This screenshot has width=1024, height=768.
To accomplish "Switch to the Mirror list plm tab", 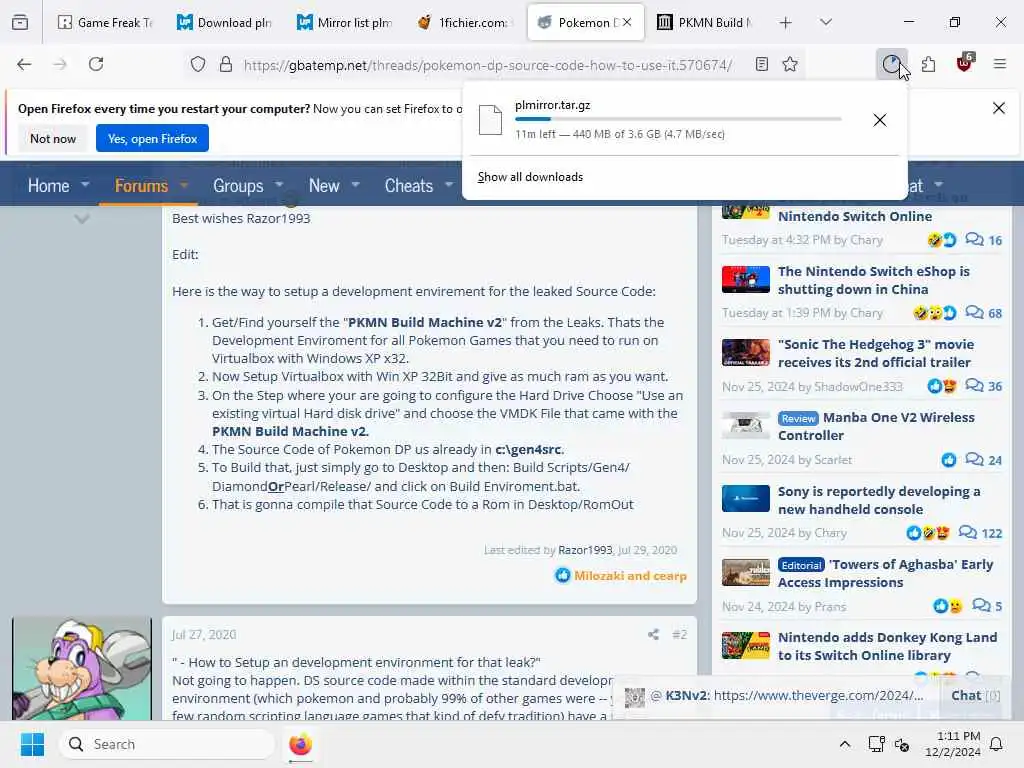I will tap(344, 22).
